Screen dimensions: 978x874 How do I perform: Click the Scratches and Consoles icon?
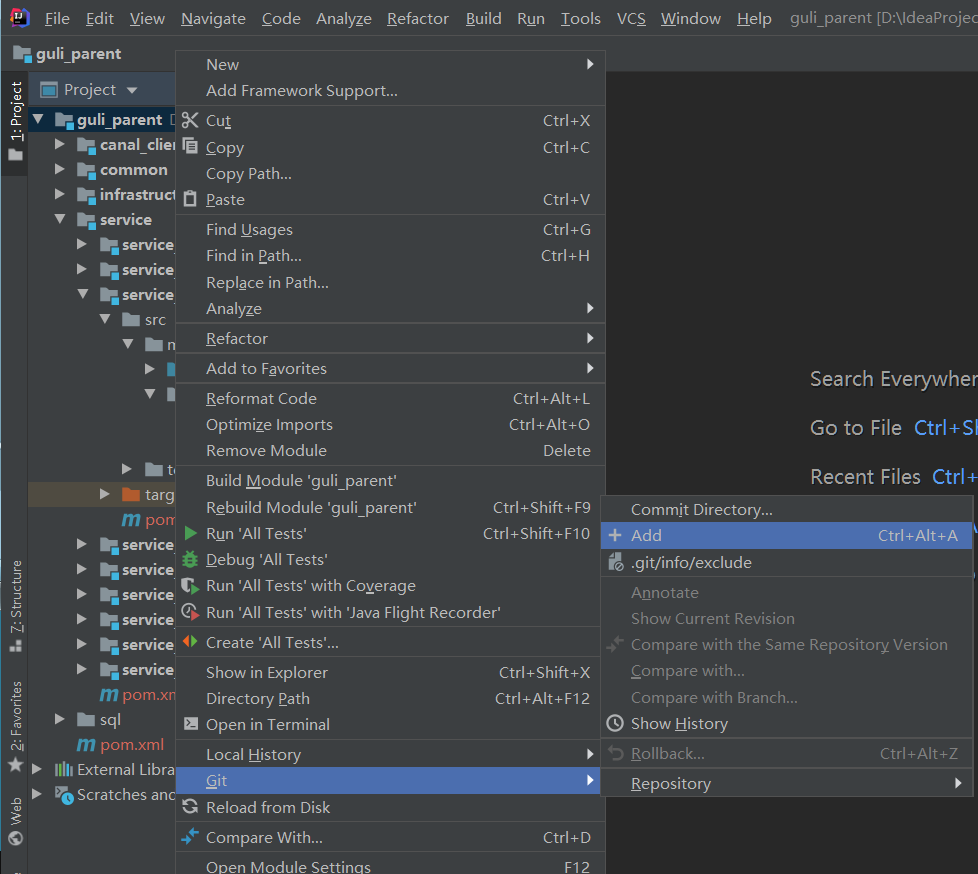tap(64, 795)
